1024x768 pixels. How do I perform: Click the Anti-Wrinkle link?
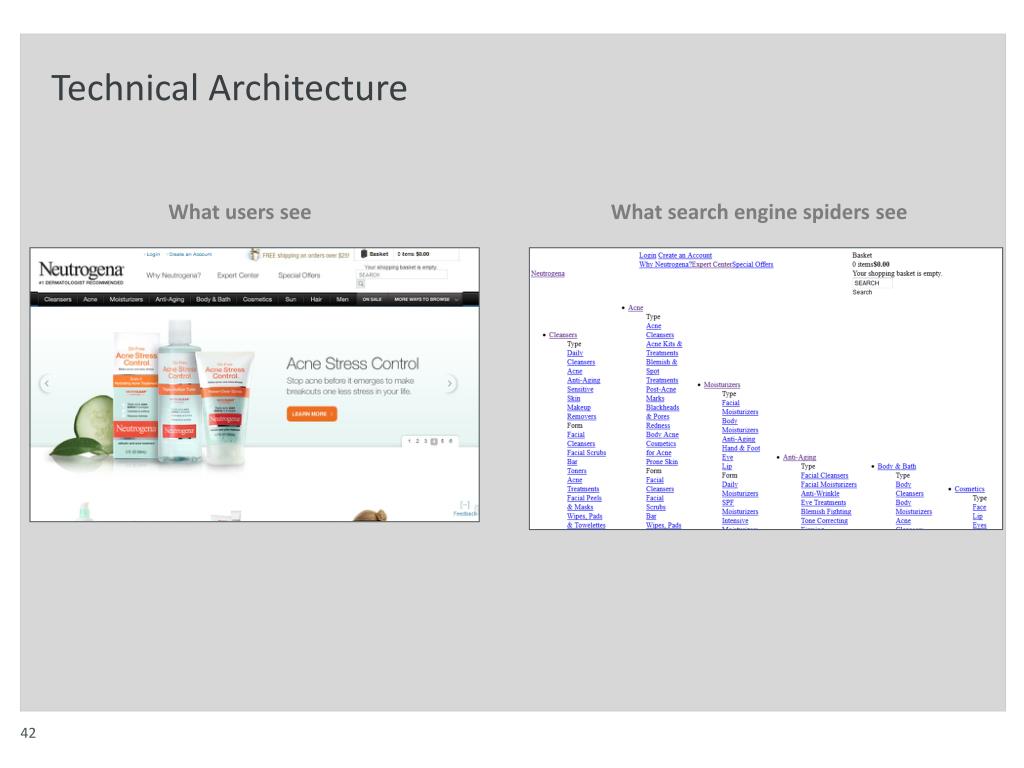(820, 494)
